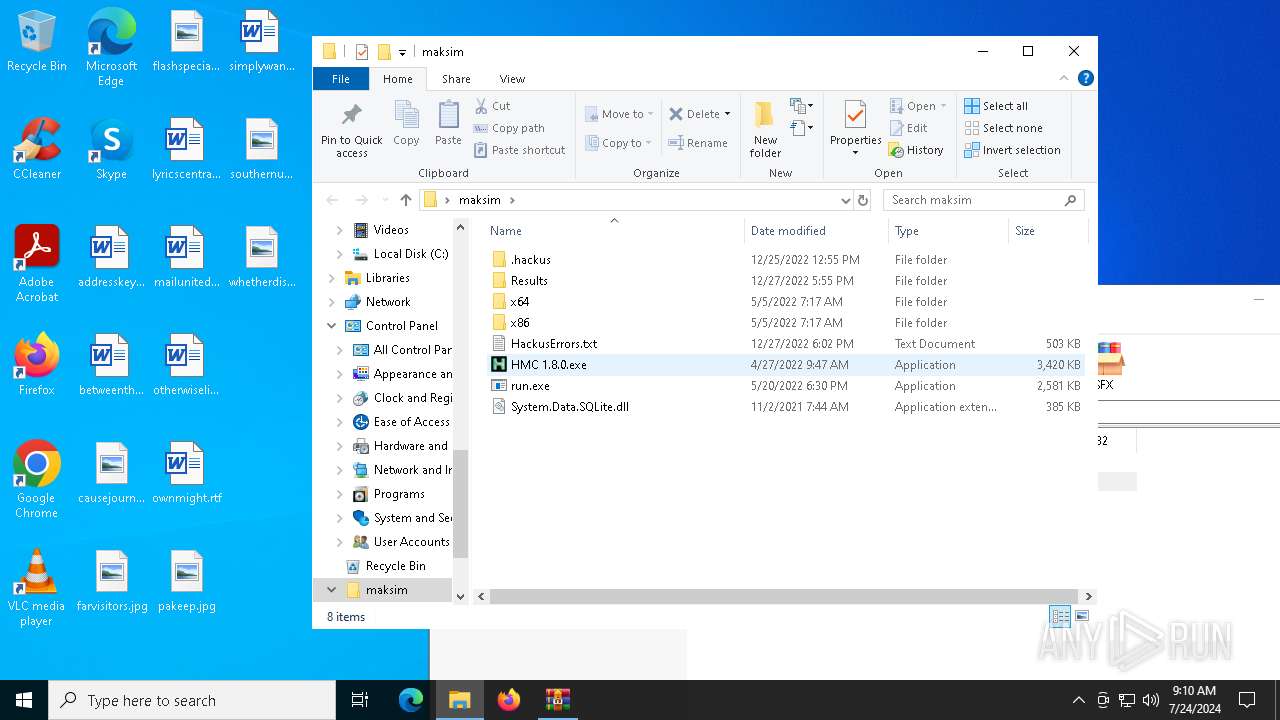Switch to the View ribbon tab
The height and width of the screenshot is (720, 1280).
pyautogui.click(x=512, y=79)
